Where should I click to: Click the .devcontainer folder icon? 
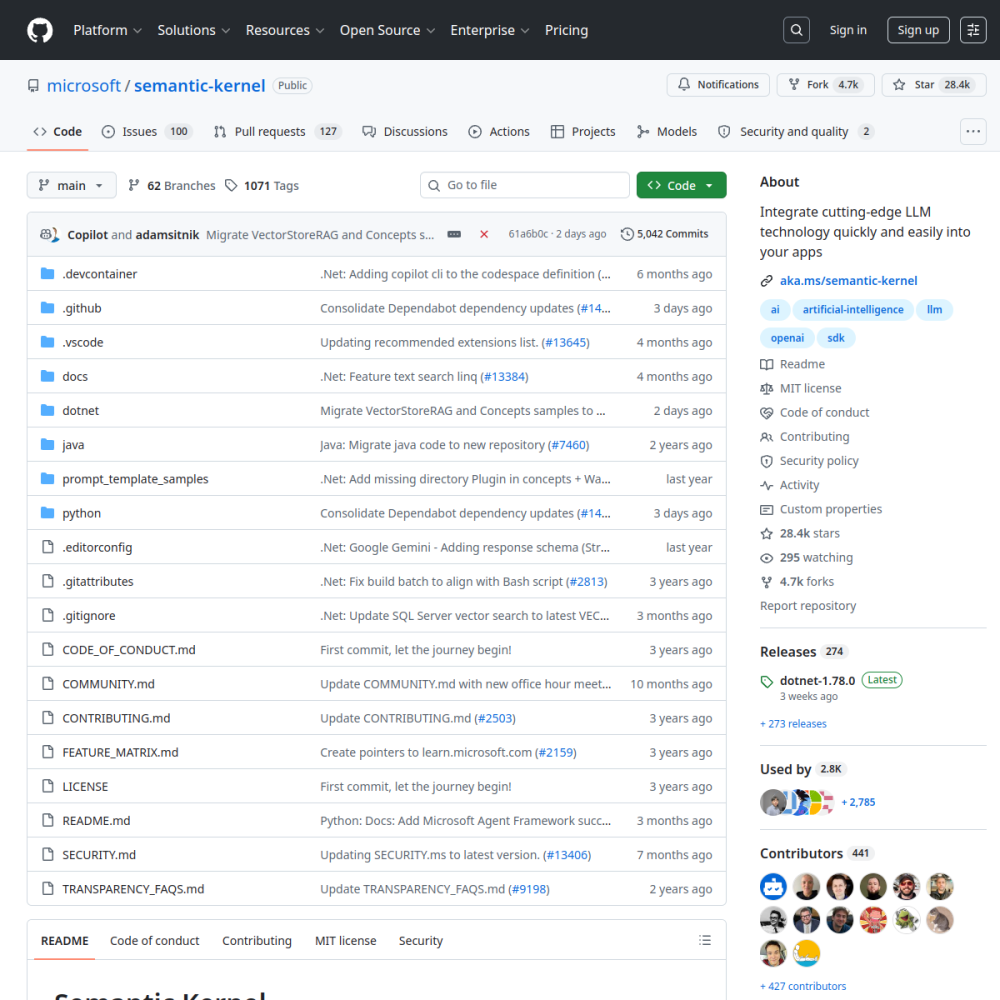47,274
